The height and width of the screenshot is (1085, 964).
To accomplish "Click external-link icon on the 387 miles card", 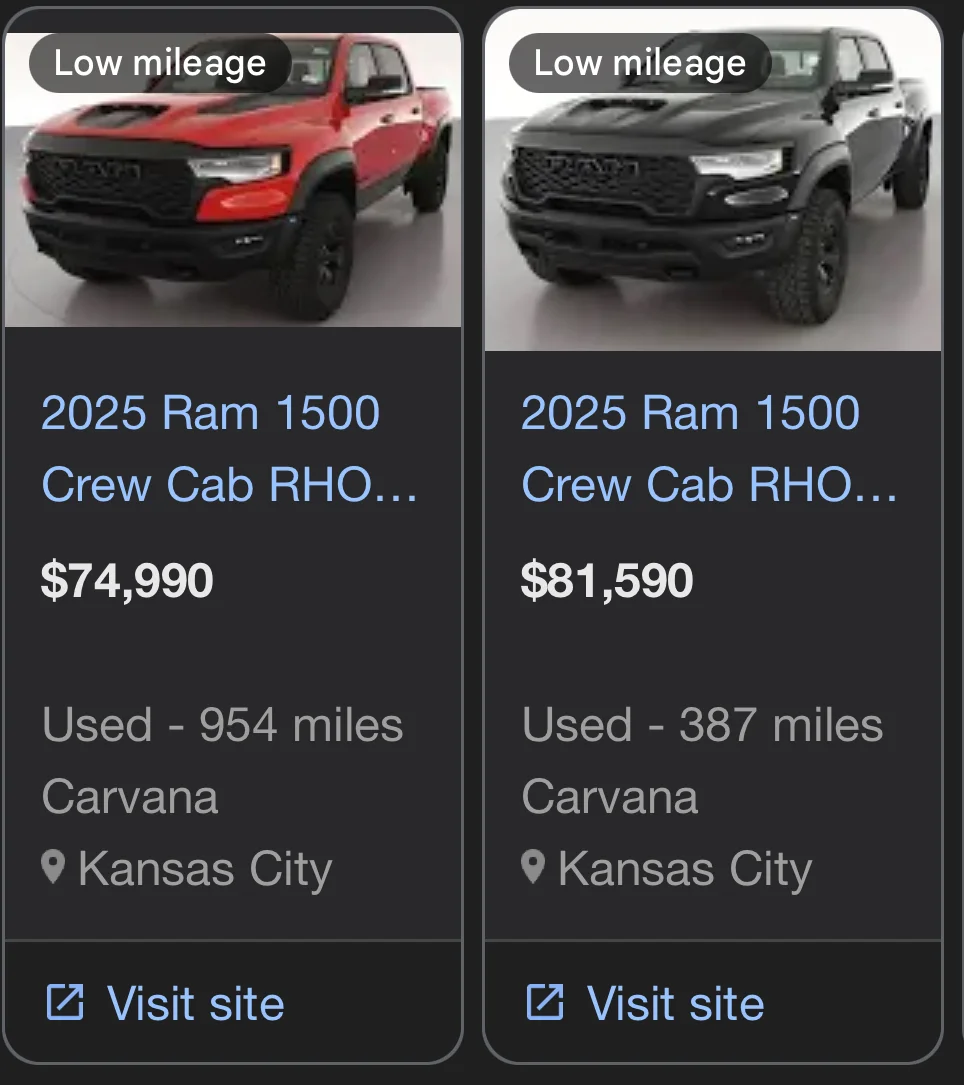I will (545, 1002).
